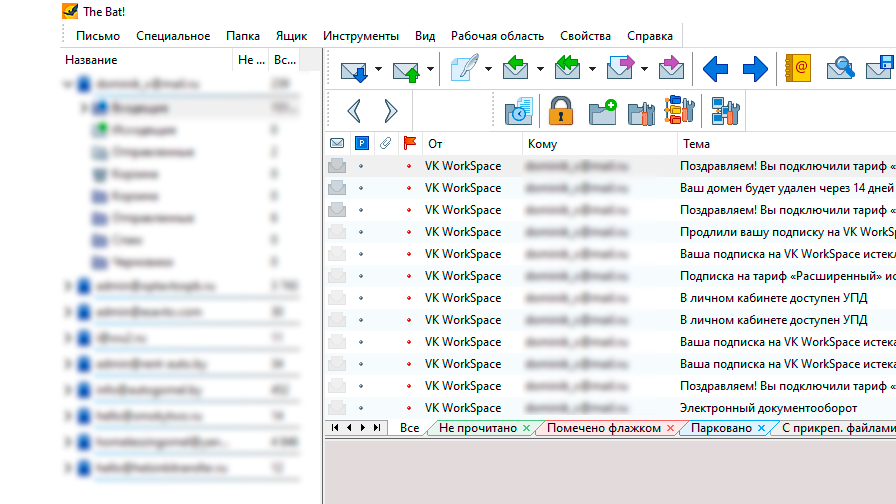Click the blue left arrow icon
The image size is (896, 504).
[x=715, y=69]
